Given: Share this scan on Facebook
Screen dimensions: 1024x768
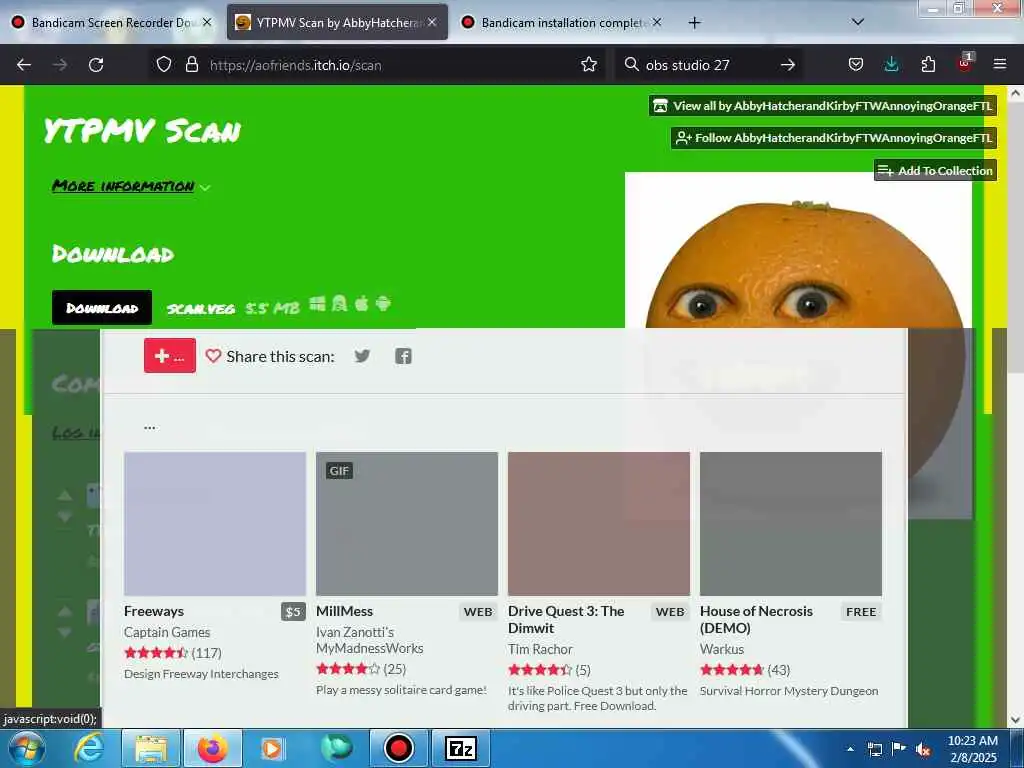Looking at the screenshot, I should pyautogui.click(x=403, y=356).
